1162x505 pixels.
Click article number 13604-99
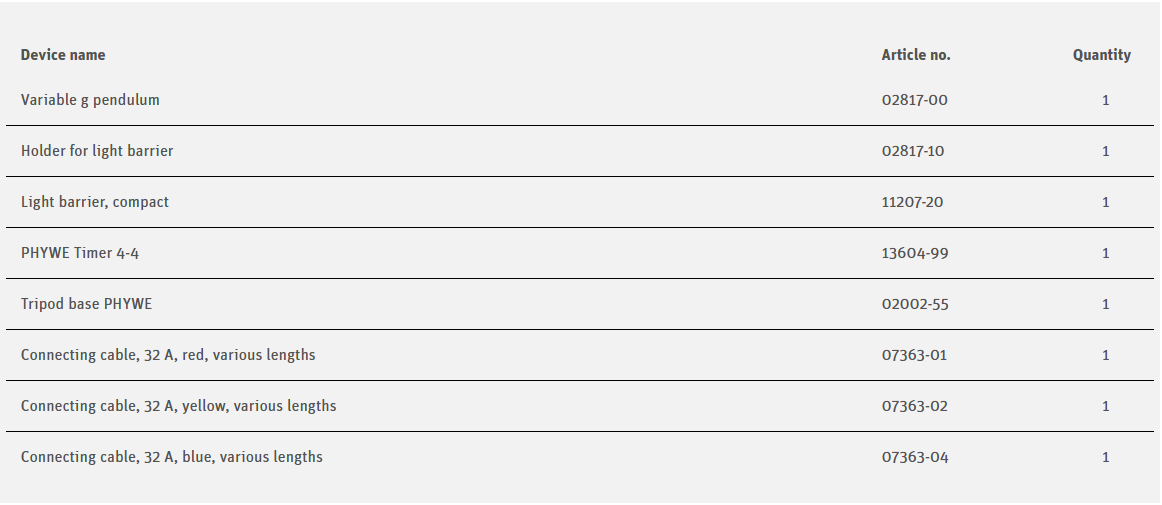(915, 253)
